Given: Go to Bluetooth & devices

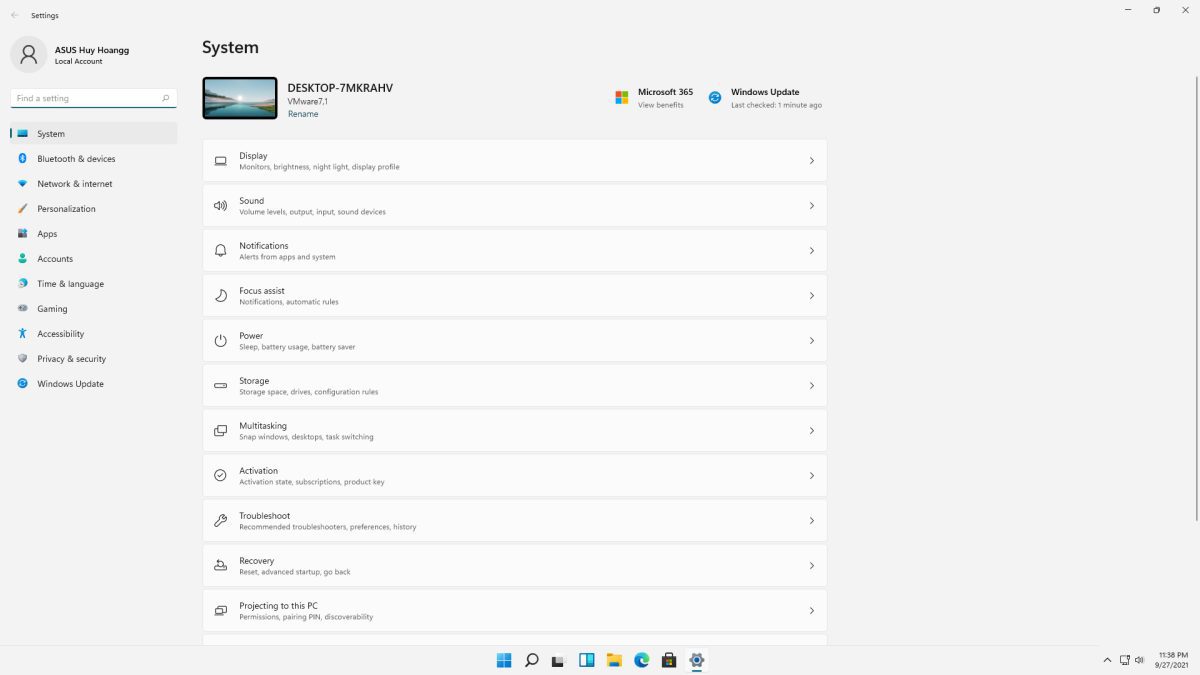Looking at the screenshot, I should click(x=94, y=159).
